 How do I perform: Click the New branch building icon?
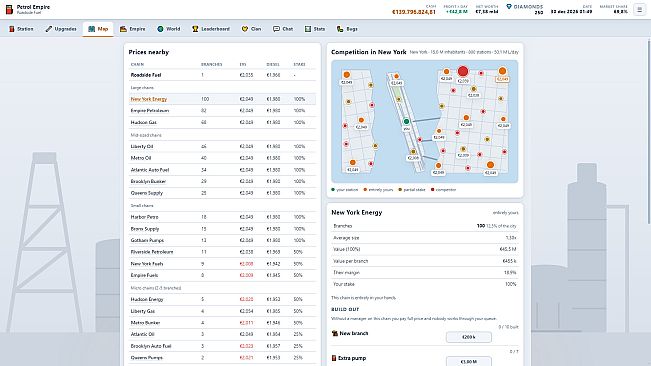[335, 333]
